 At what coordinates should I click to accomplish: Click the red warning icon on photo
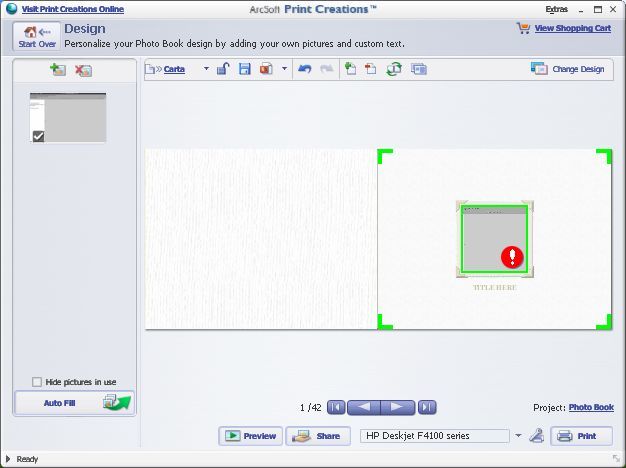tap(512, 257)
